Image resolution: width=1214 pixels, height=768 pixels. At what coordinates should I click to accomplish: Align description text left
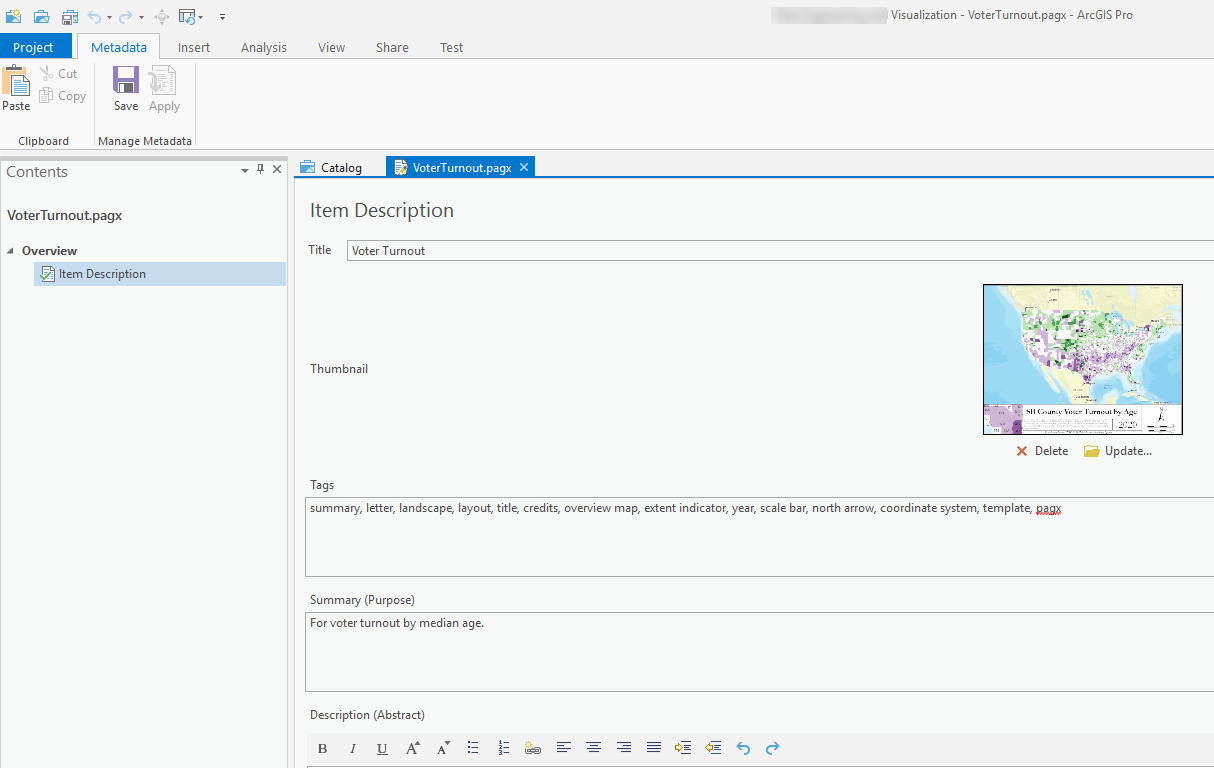(564, 748)
